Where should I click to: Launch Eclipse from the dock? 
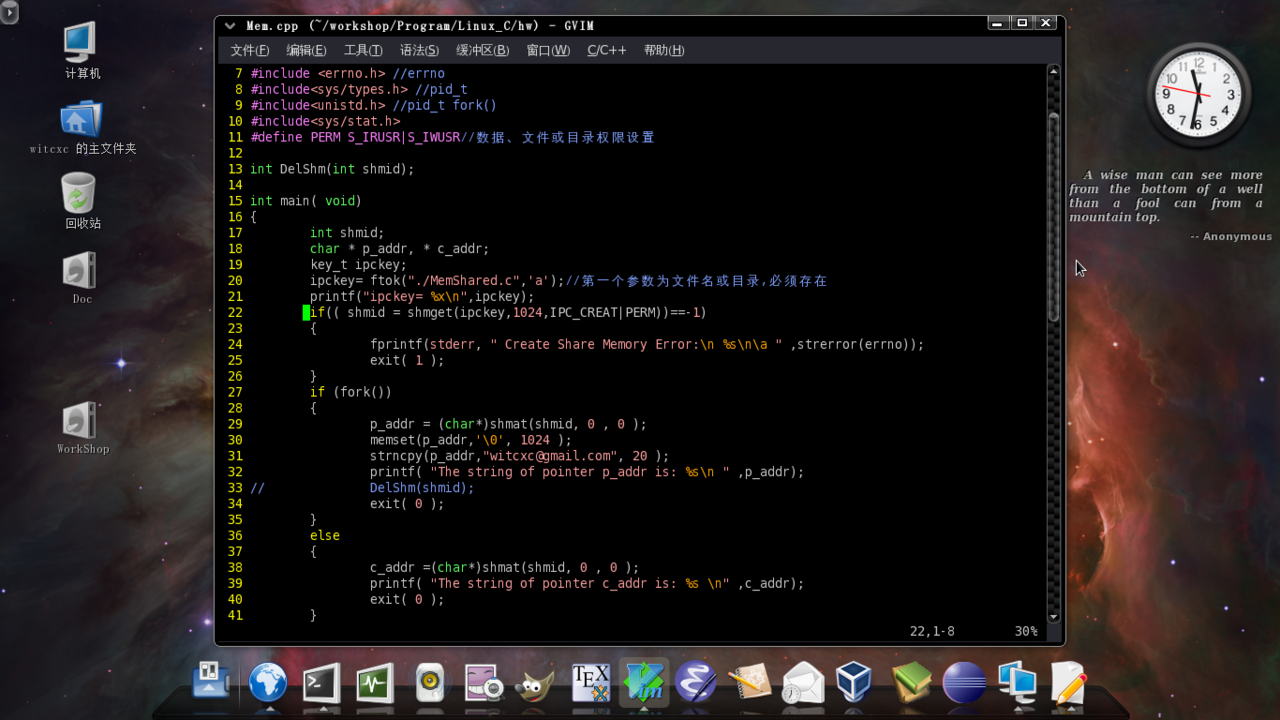[x=964, y=684]
